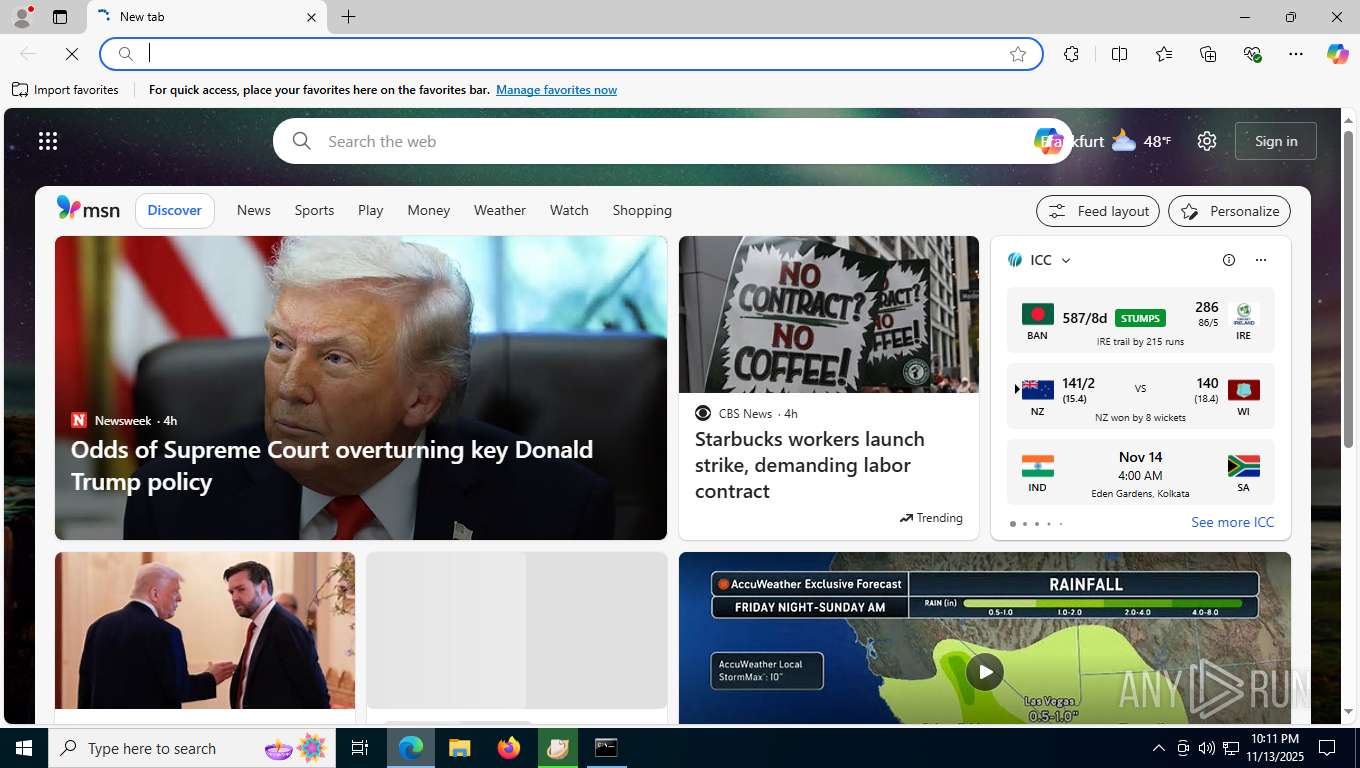Open the Collections icon
1360x768 pixels.
(1208, 54)
